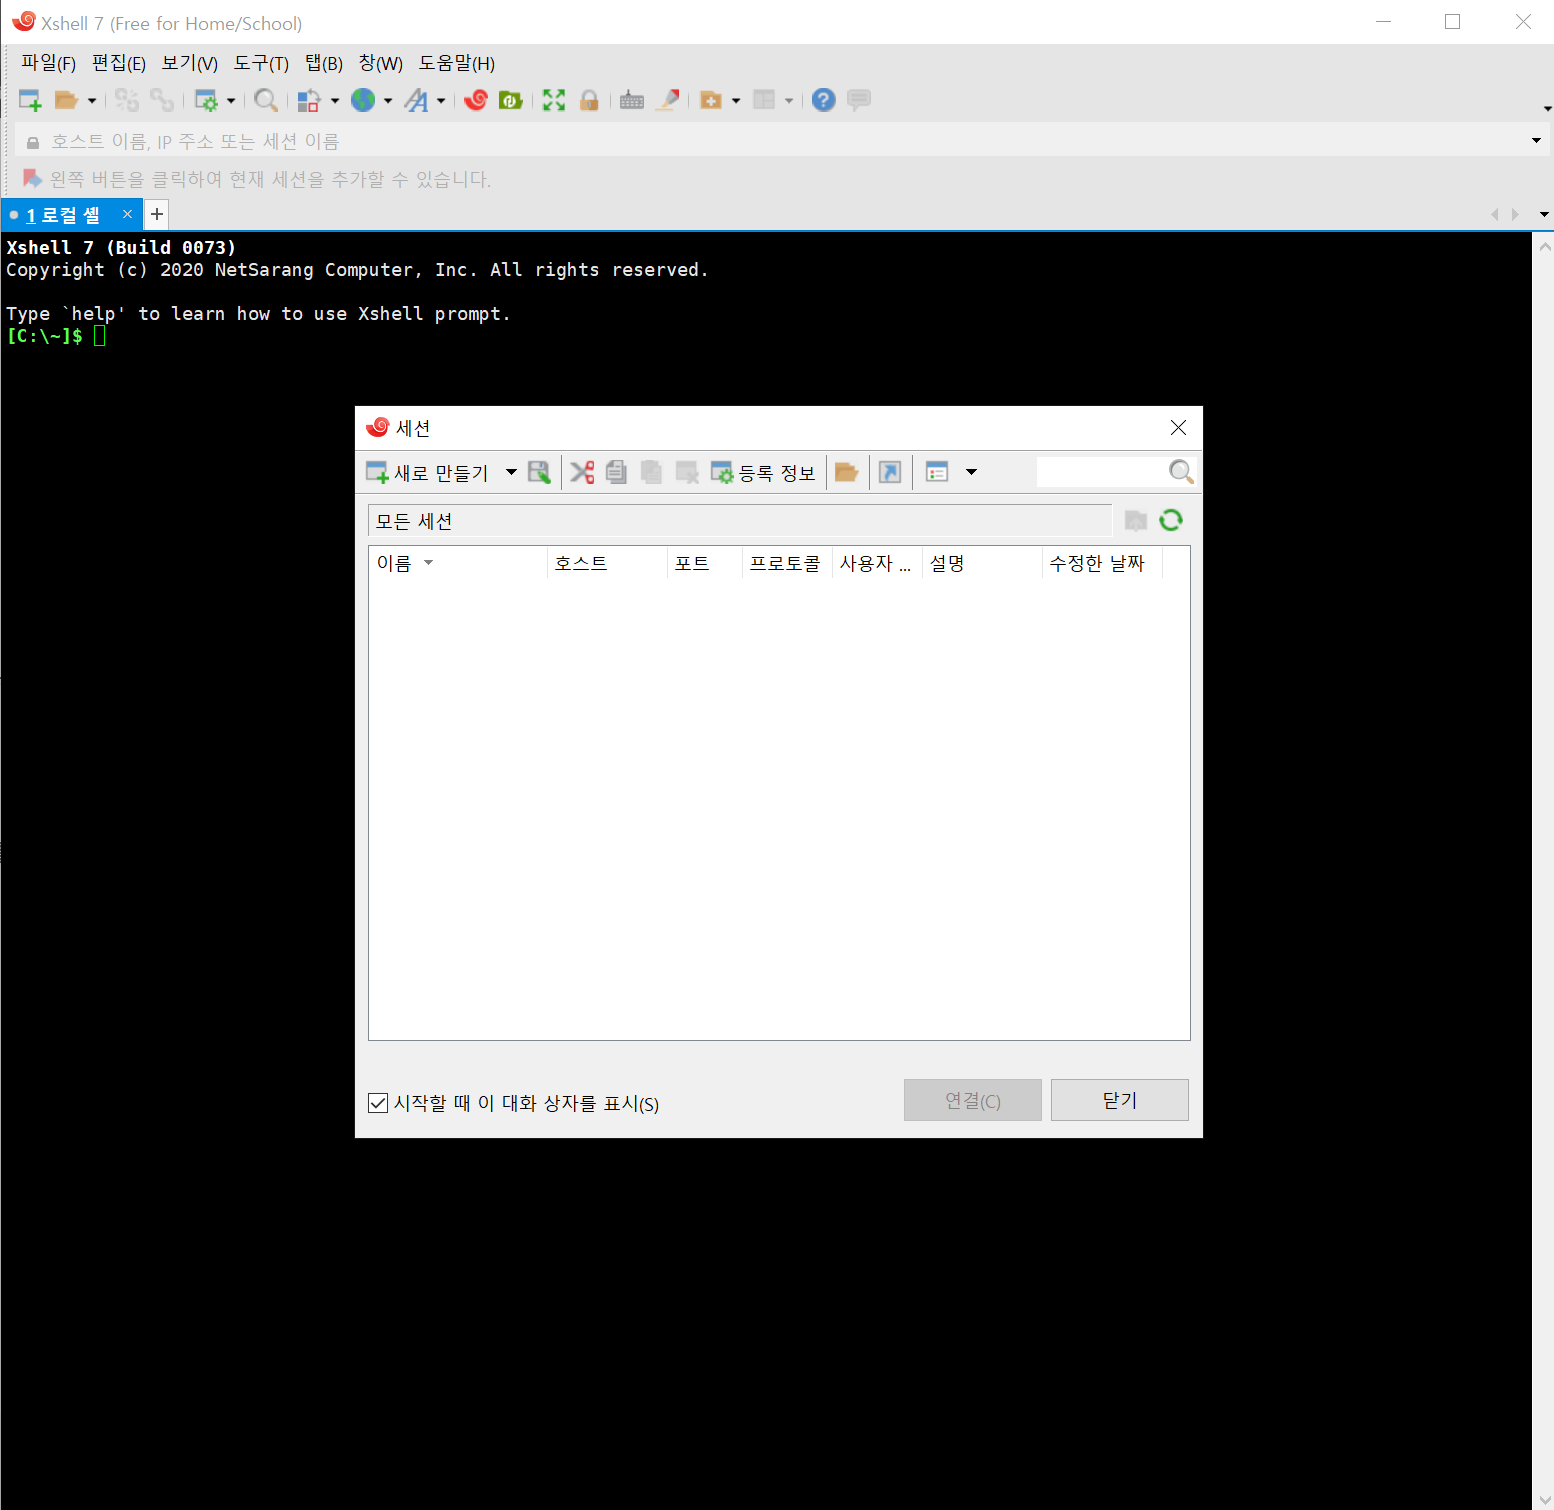This screenshot has width=1554, height=1510.
Task: Expand the color scheme dropdown arrow
Action: click(x=335, y=100)
